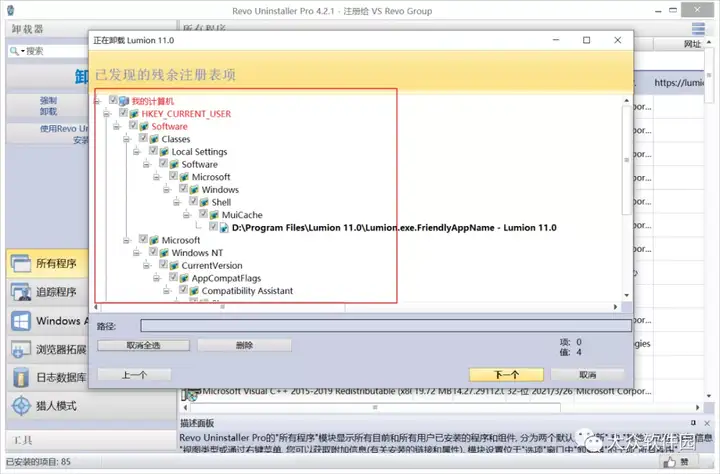Click the 路径 path field

coord(386,326)
